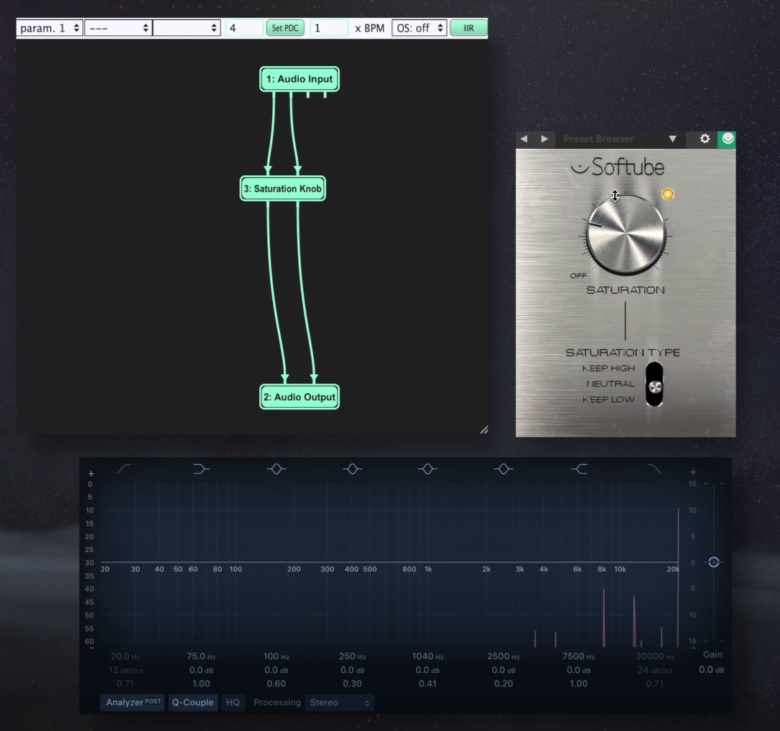The height and width of the screenshot is (731, 780).
Task: Click the plus icon above gain scale
Action: coord(693,472)
